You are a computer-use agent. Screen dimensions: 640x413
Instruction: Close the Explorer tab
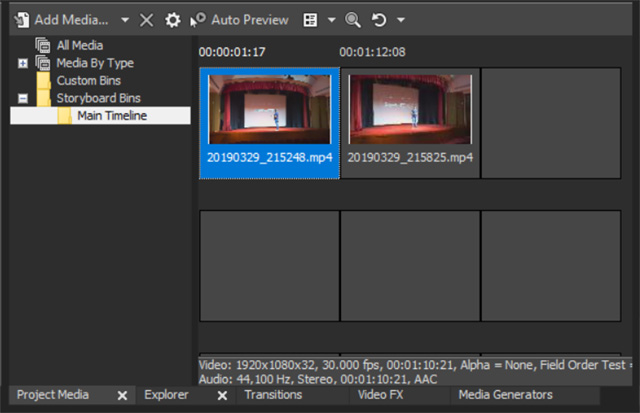point(222,395)
